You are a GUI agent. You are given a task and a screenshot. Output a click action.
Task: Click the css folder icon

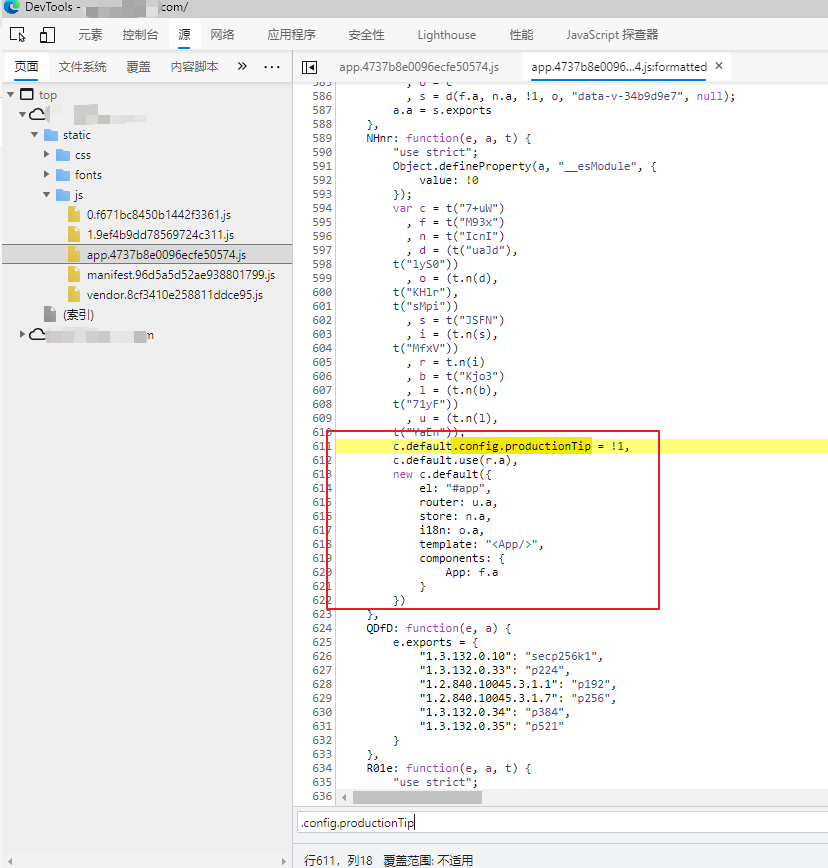pyautogui.click(x=63, y=154)
